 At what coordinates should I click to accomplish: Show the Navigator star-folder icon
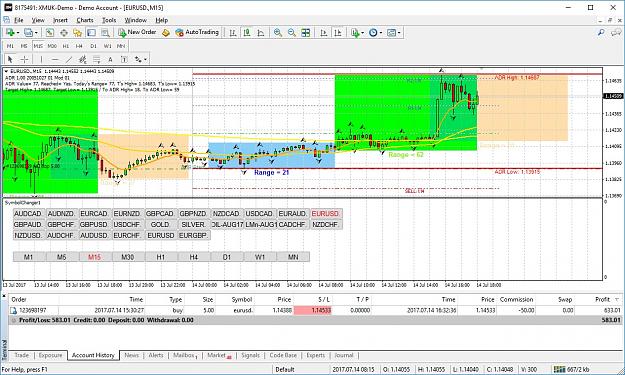pos(77,33)
